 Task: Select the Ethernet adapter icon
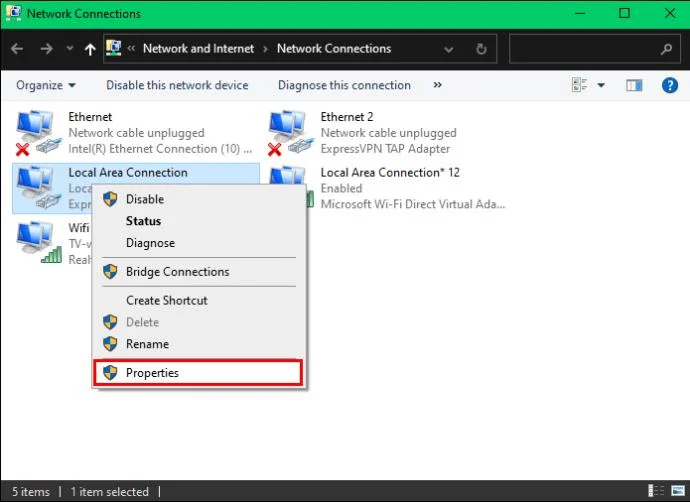pyautogui.click(x=37, y=132)
